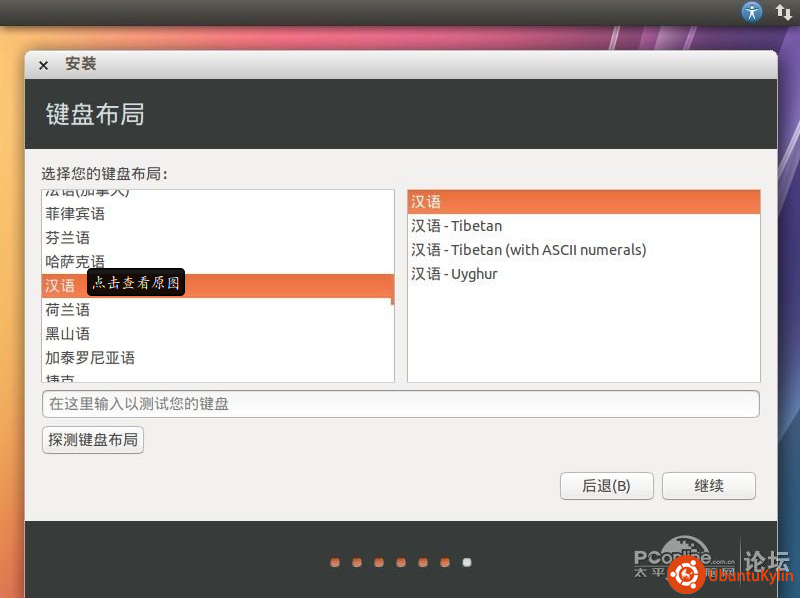Image resolution: width=801 pixels, height=599 pixels.
Task: Choose 汉语 - Tibetan layout variant
Action: 457,226
